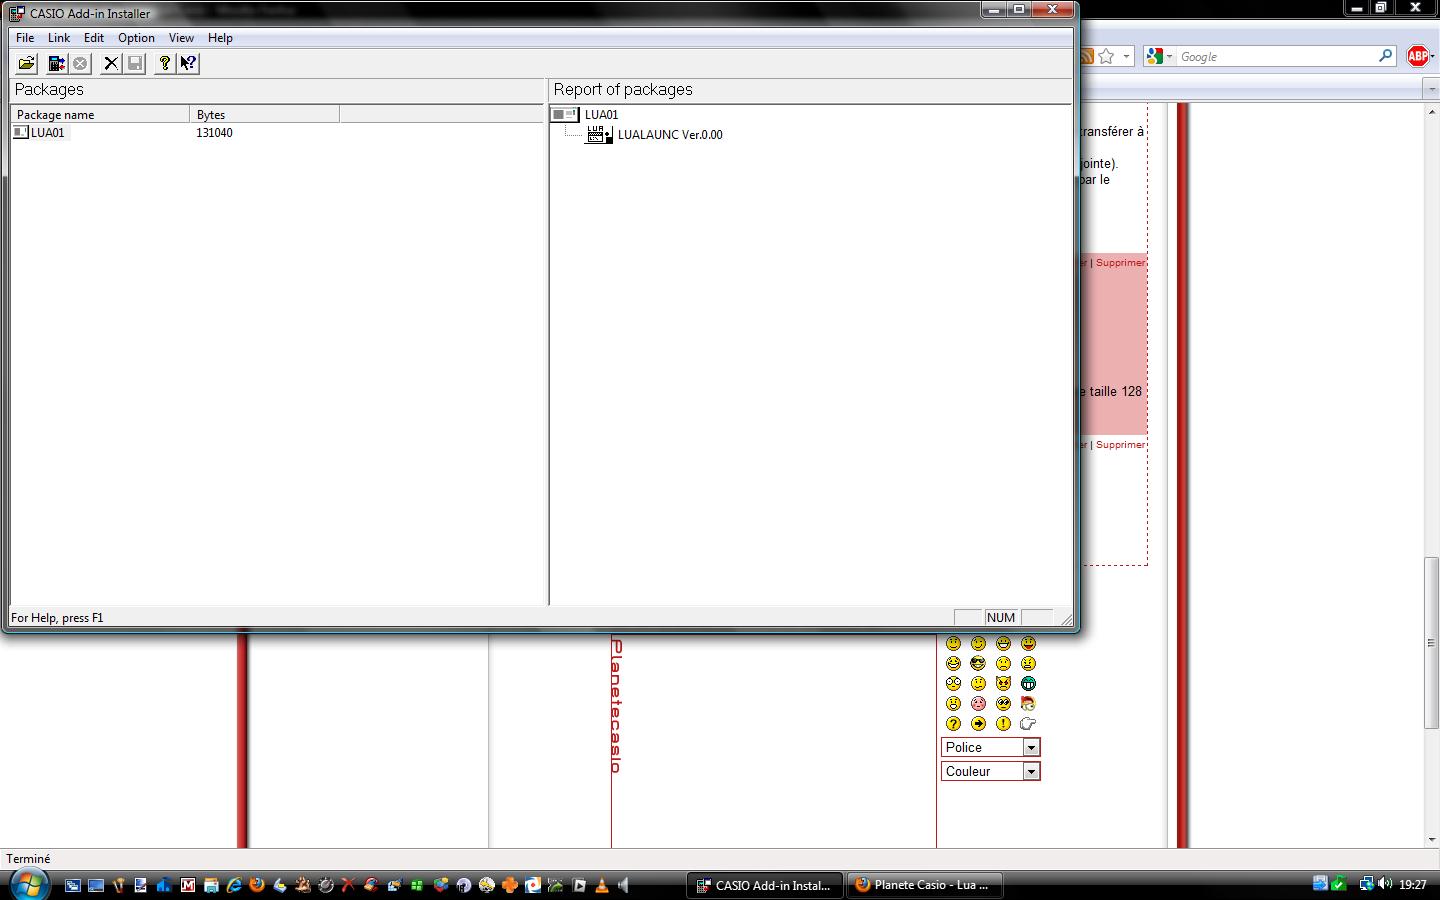Screen dimensions: 1440x900
Task: Click the devil smiley in Firefox page
Action: point(1003,684)
